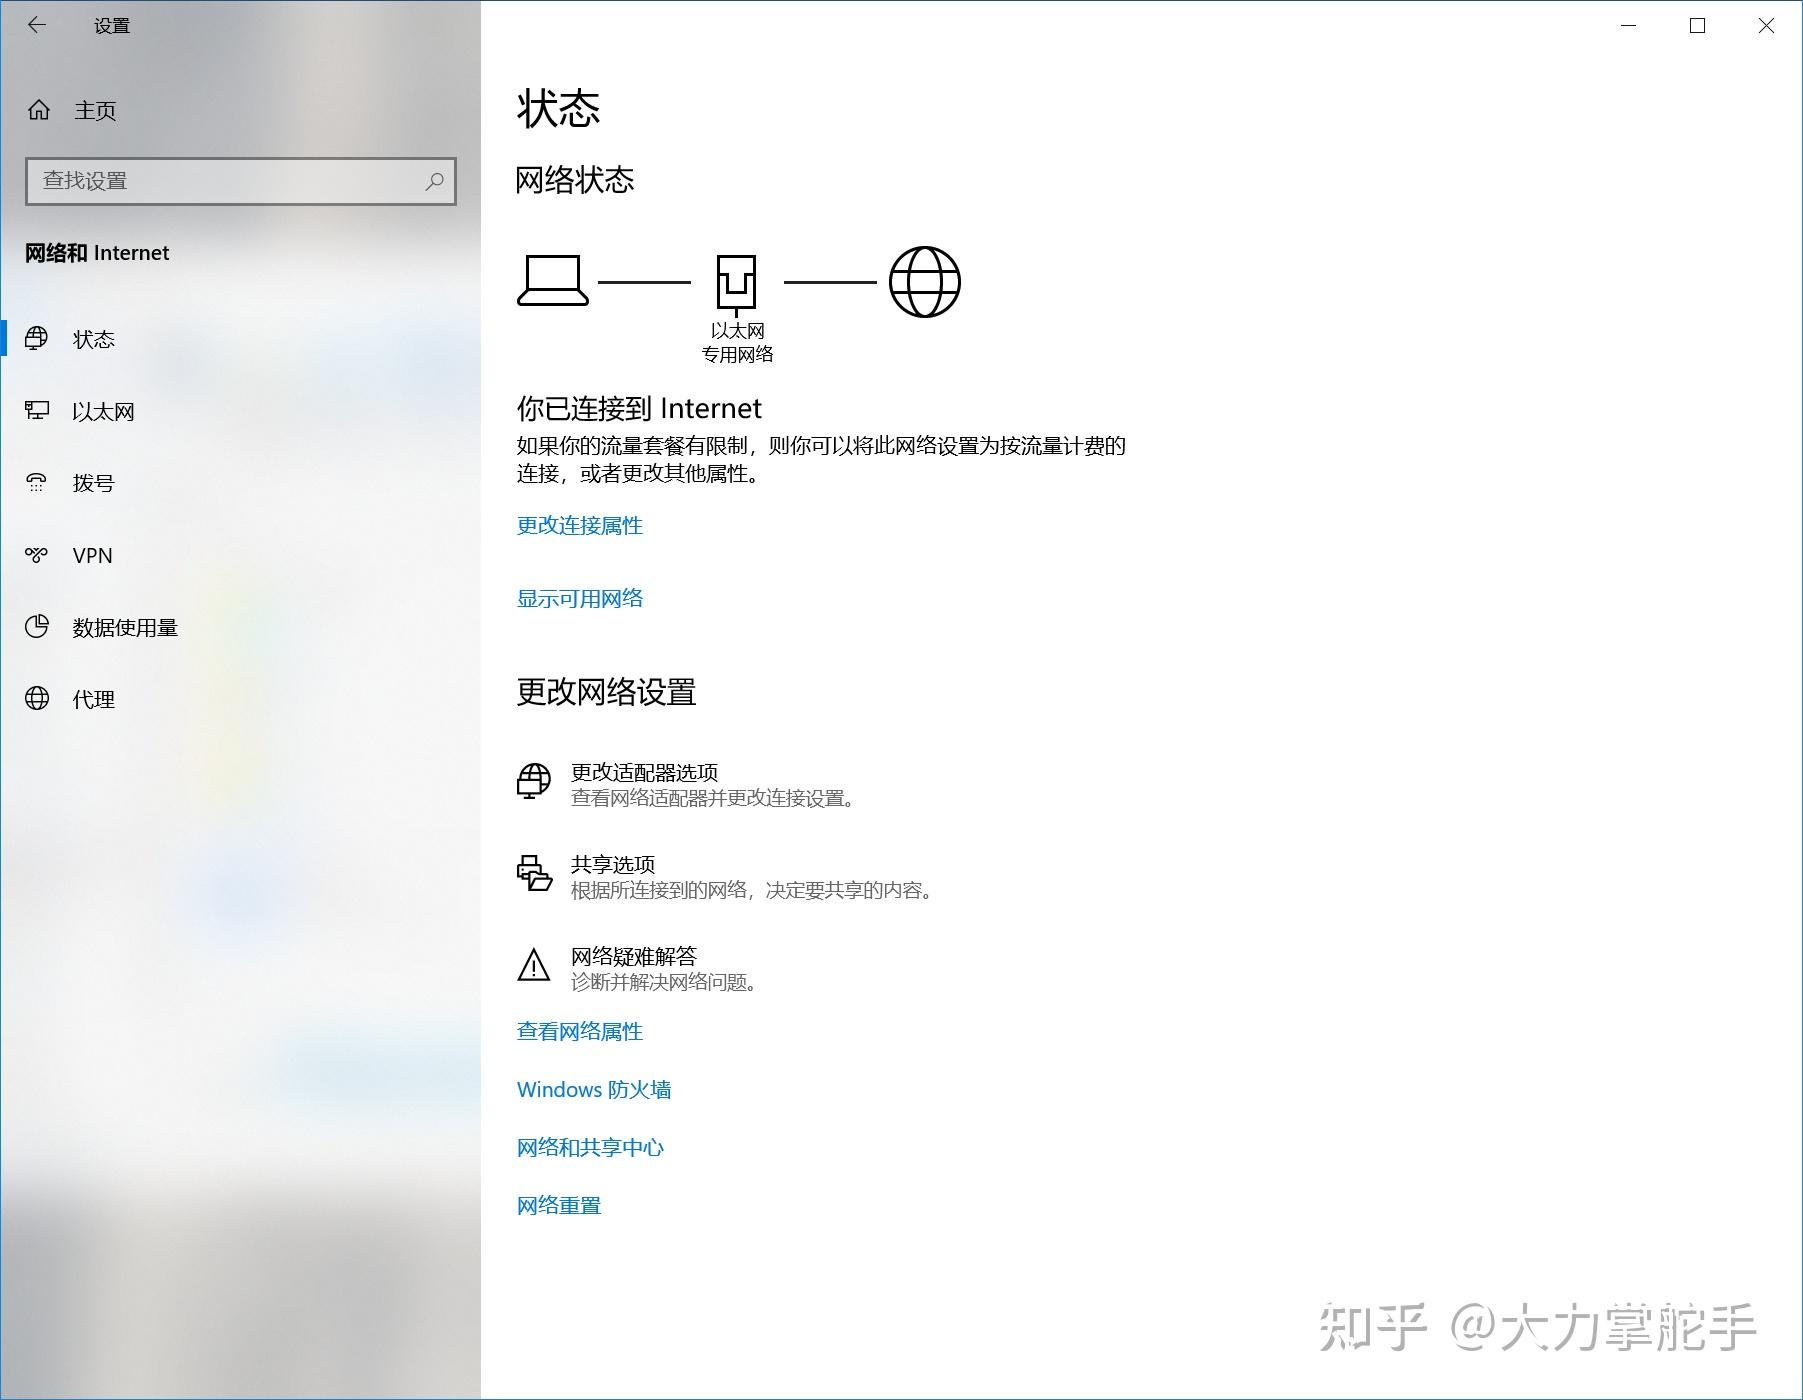Select the 状态 globe icon in sidebar
This screenshot has height=1400, width=1803.
pyautogui.click(x=37, y=339)
